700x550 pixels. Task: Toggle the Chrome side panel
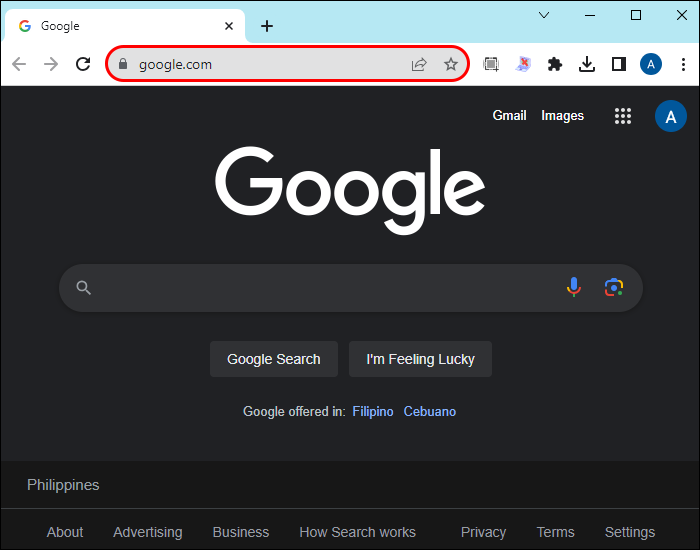(x=619, y=64)
